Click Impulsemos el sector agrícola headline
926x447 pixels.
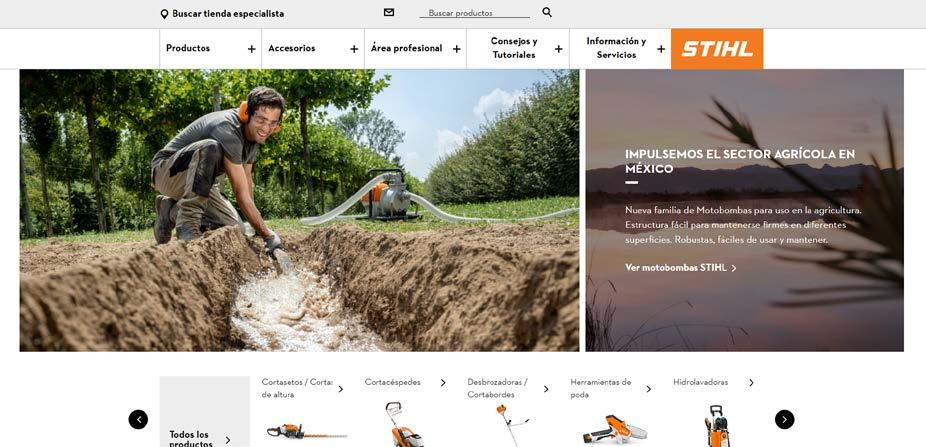point(740,161)
